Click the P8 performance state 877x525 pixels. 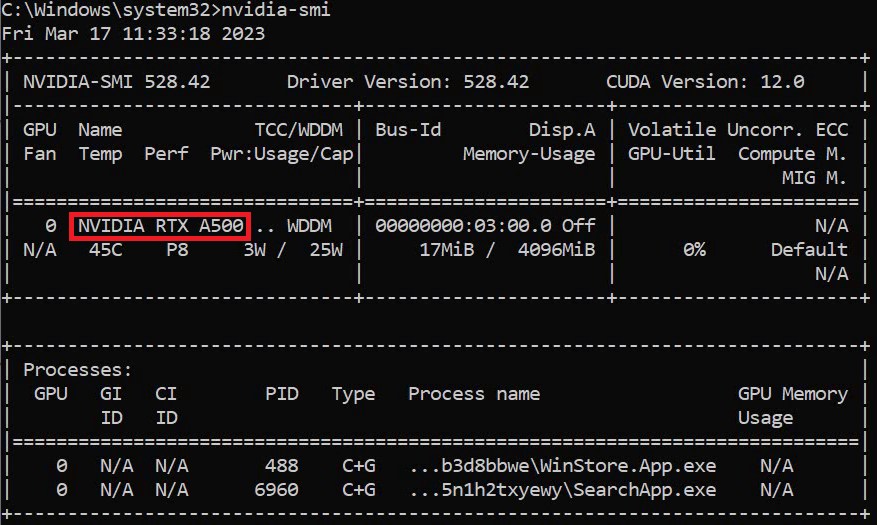pos(177,250)
